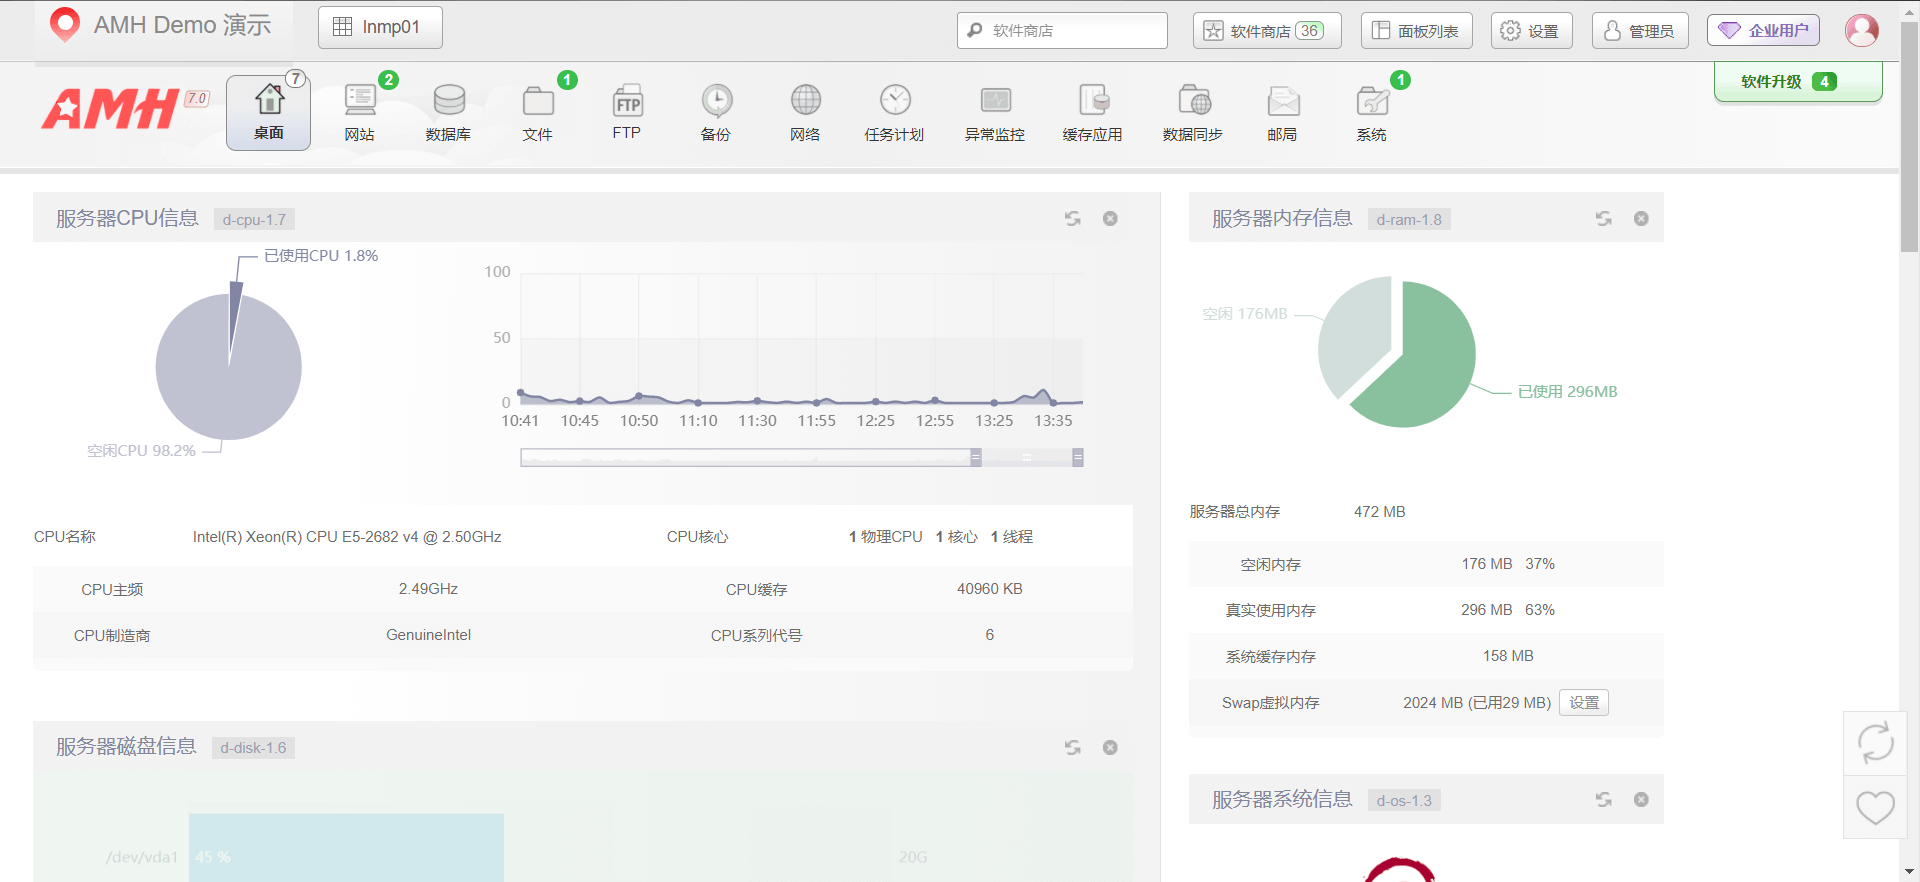Close the 服务器系统信息 panel
This screenshot has width=1920, height=882.
1641,799
